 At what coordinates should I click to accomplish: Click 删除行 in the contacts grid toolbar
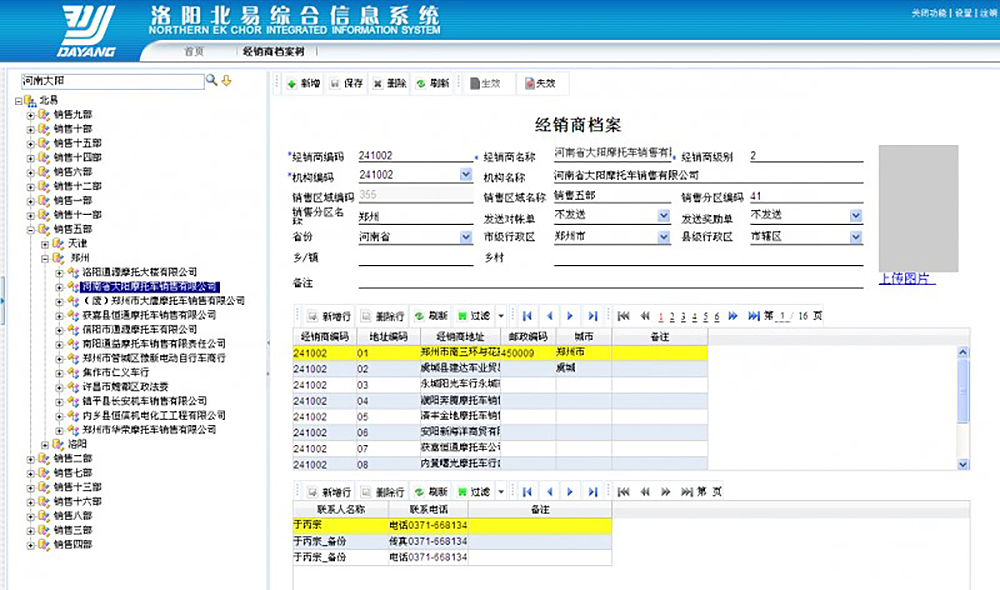click(x=382, y=492)
